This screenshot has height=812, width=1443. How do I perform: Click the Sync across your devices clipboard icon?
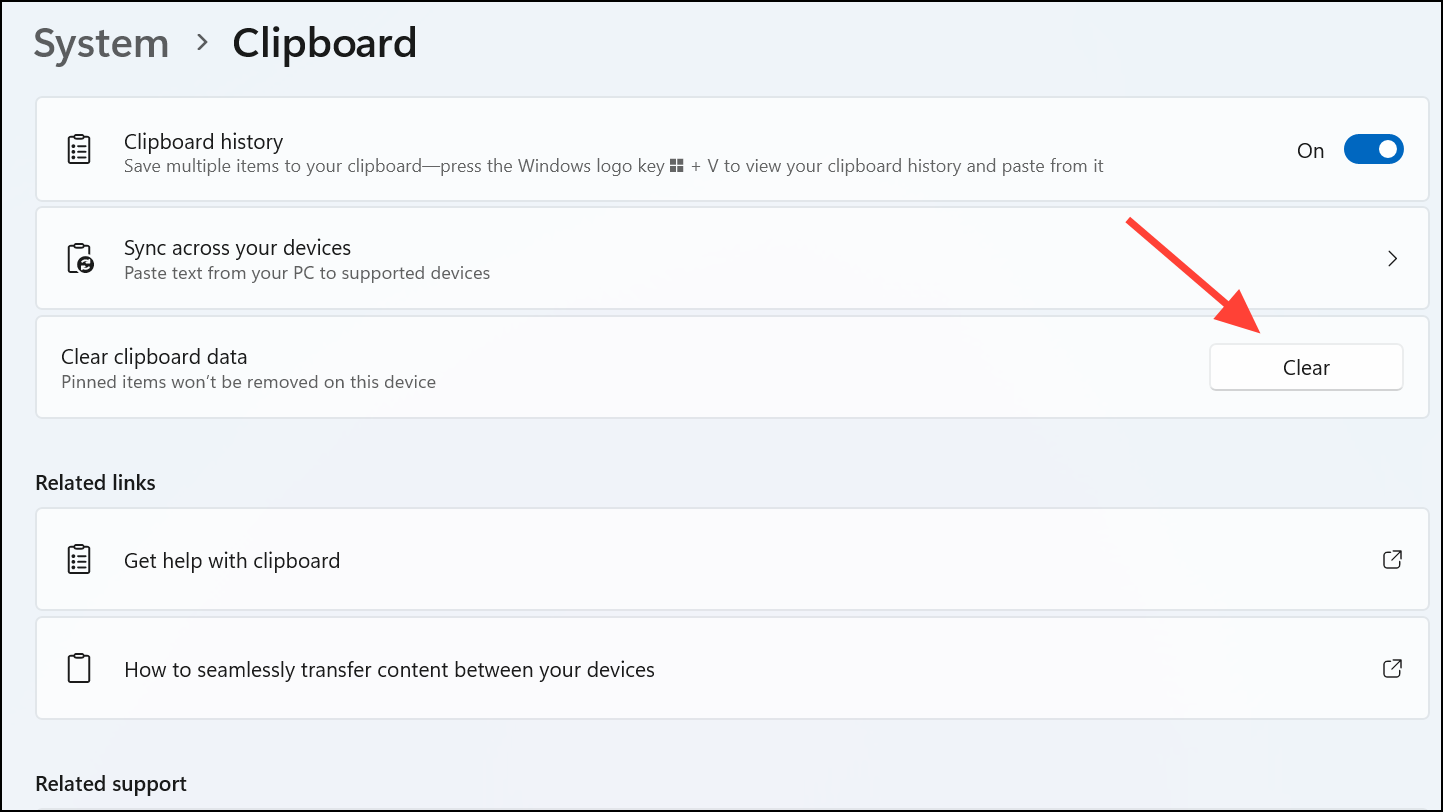click(x=80, y=257)
